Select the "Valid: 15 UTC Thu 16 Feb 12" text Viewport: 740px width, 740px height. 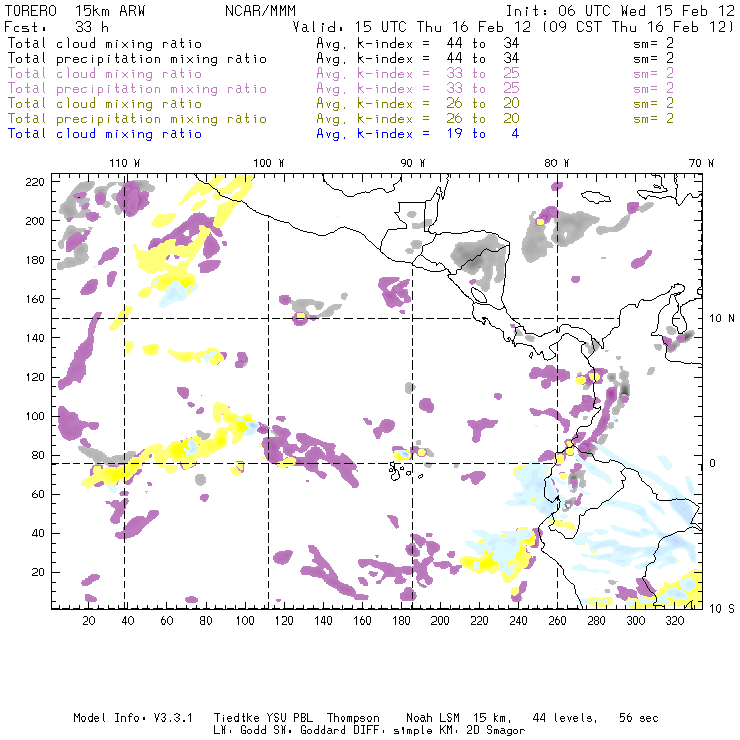[412, 27]
